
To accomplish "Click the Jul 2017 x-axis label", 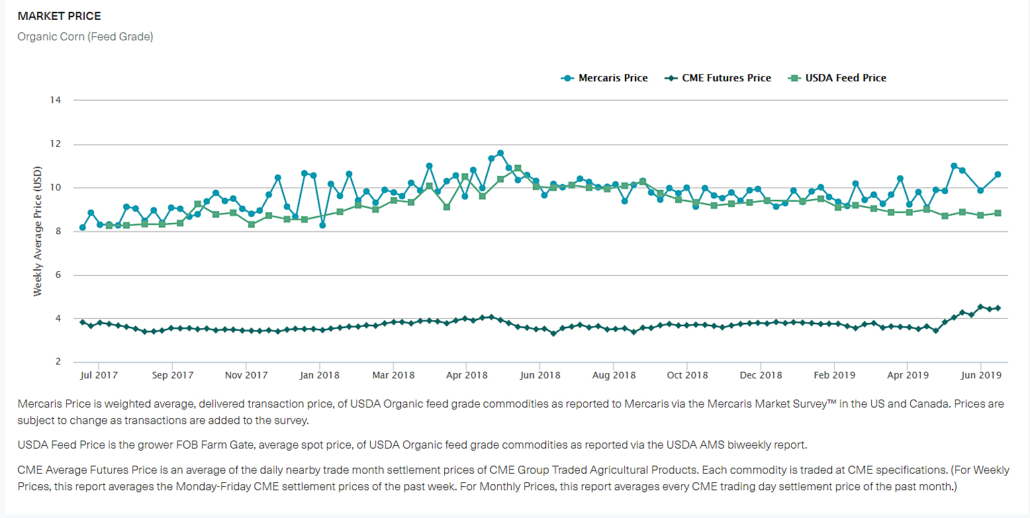I will pyautogui.click(x=99, y=375).
